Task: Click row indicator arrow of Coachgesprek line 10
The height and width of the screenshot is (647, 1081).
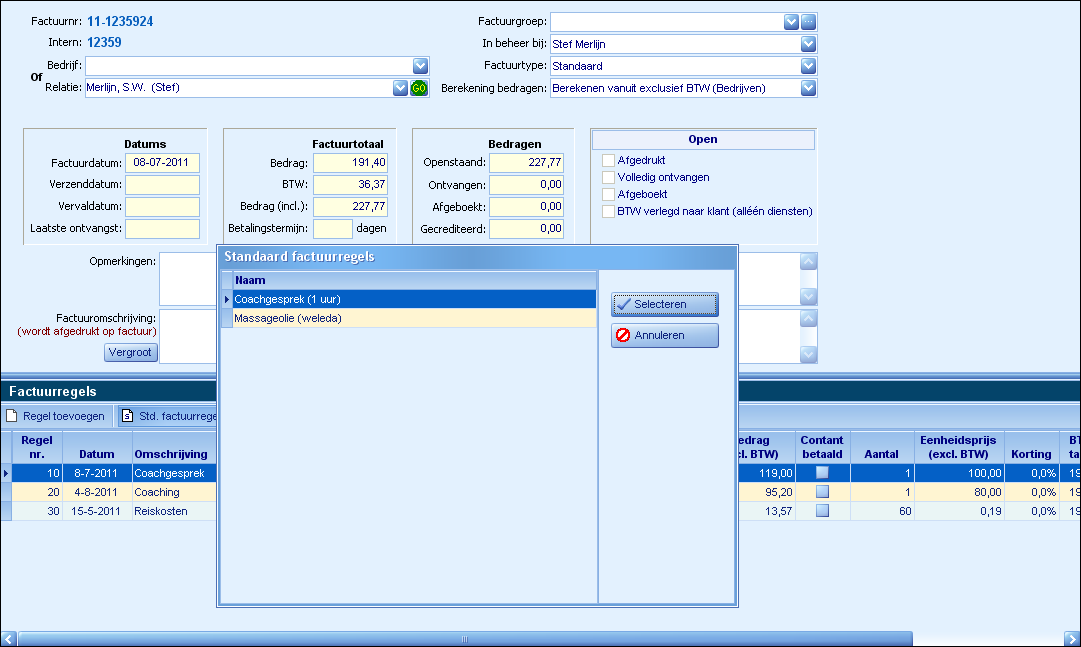Action: [x=6, y=473]
